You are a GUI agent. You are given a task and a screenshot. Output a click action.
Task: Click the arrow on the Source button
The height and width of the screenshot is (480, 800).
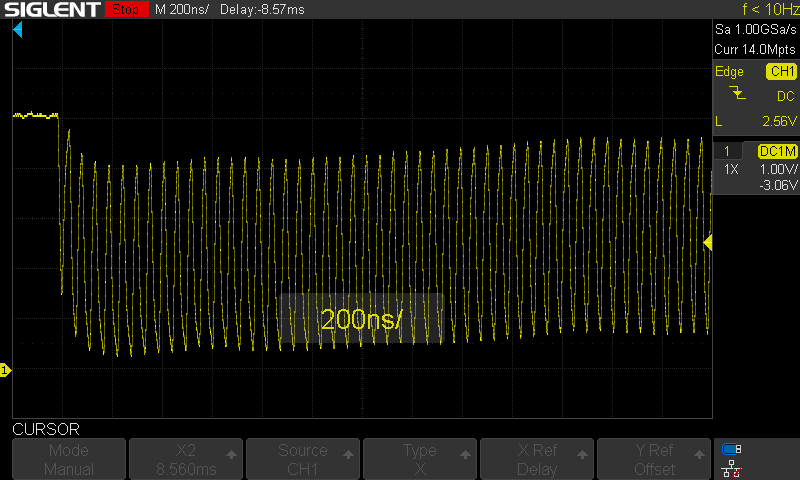(348, 454)
